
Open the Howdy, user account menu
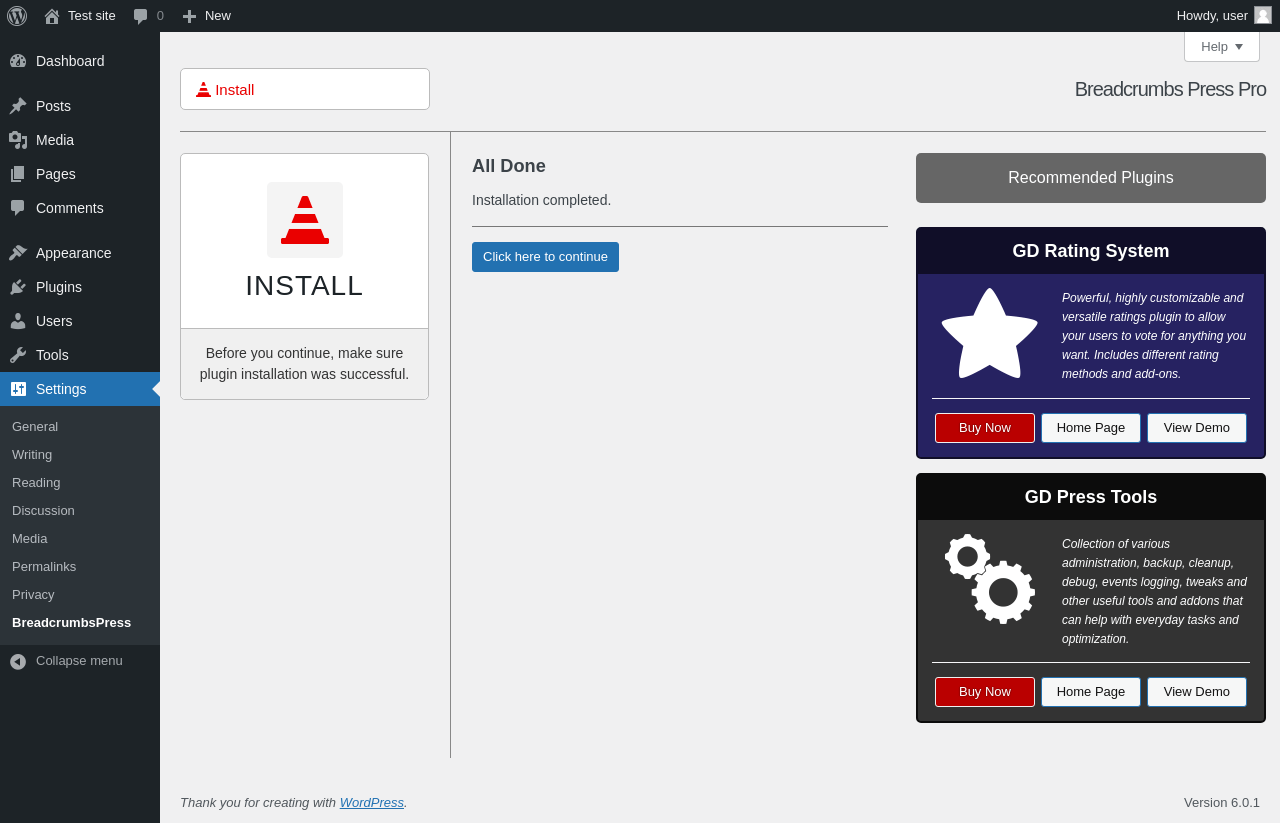tap(1224, 16)
